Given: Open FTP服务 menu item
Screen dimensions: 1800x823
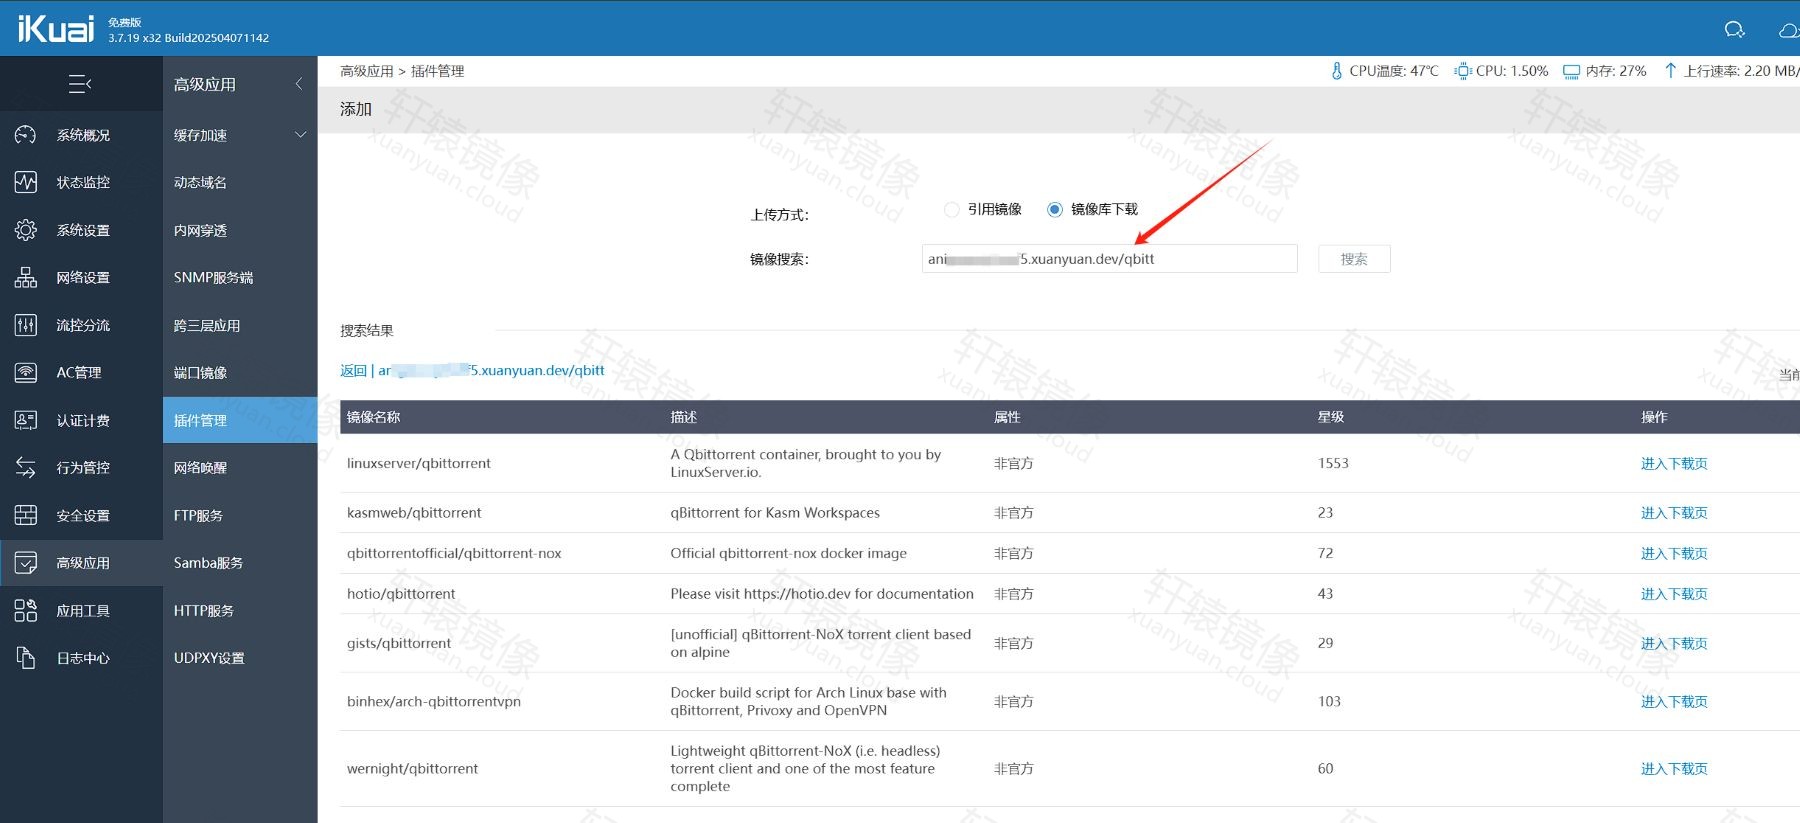Looking at the screenshot, I should [198, 515].
